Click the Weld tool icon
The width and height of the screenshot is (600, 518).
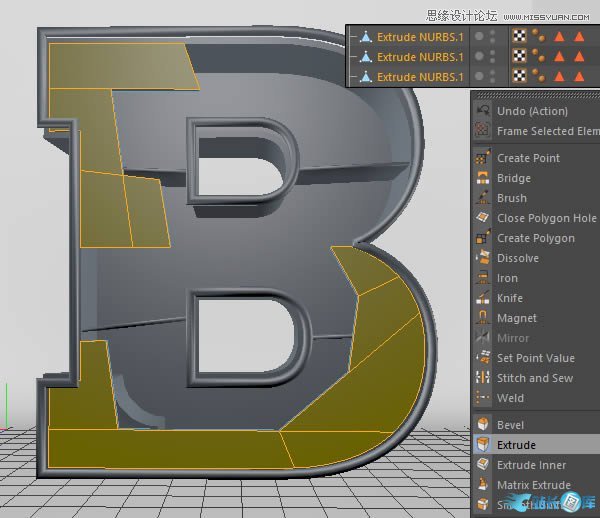(483, 398)
